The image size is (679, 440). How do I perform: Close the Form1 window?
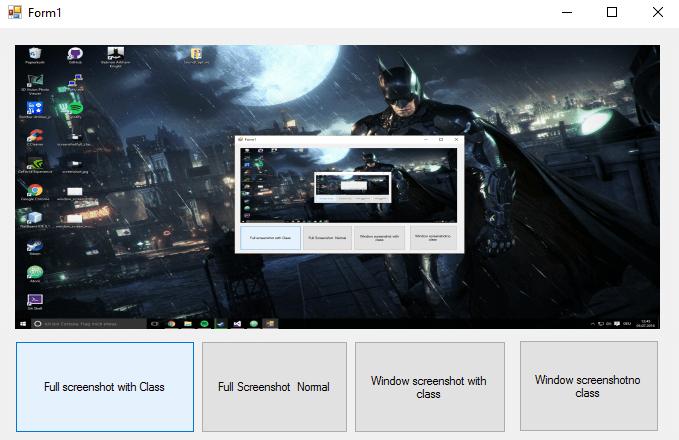pos(658,12)
